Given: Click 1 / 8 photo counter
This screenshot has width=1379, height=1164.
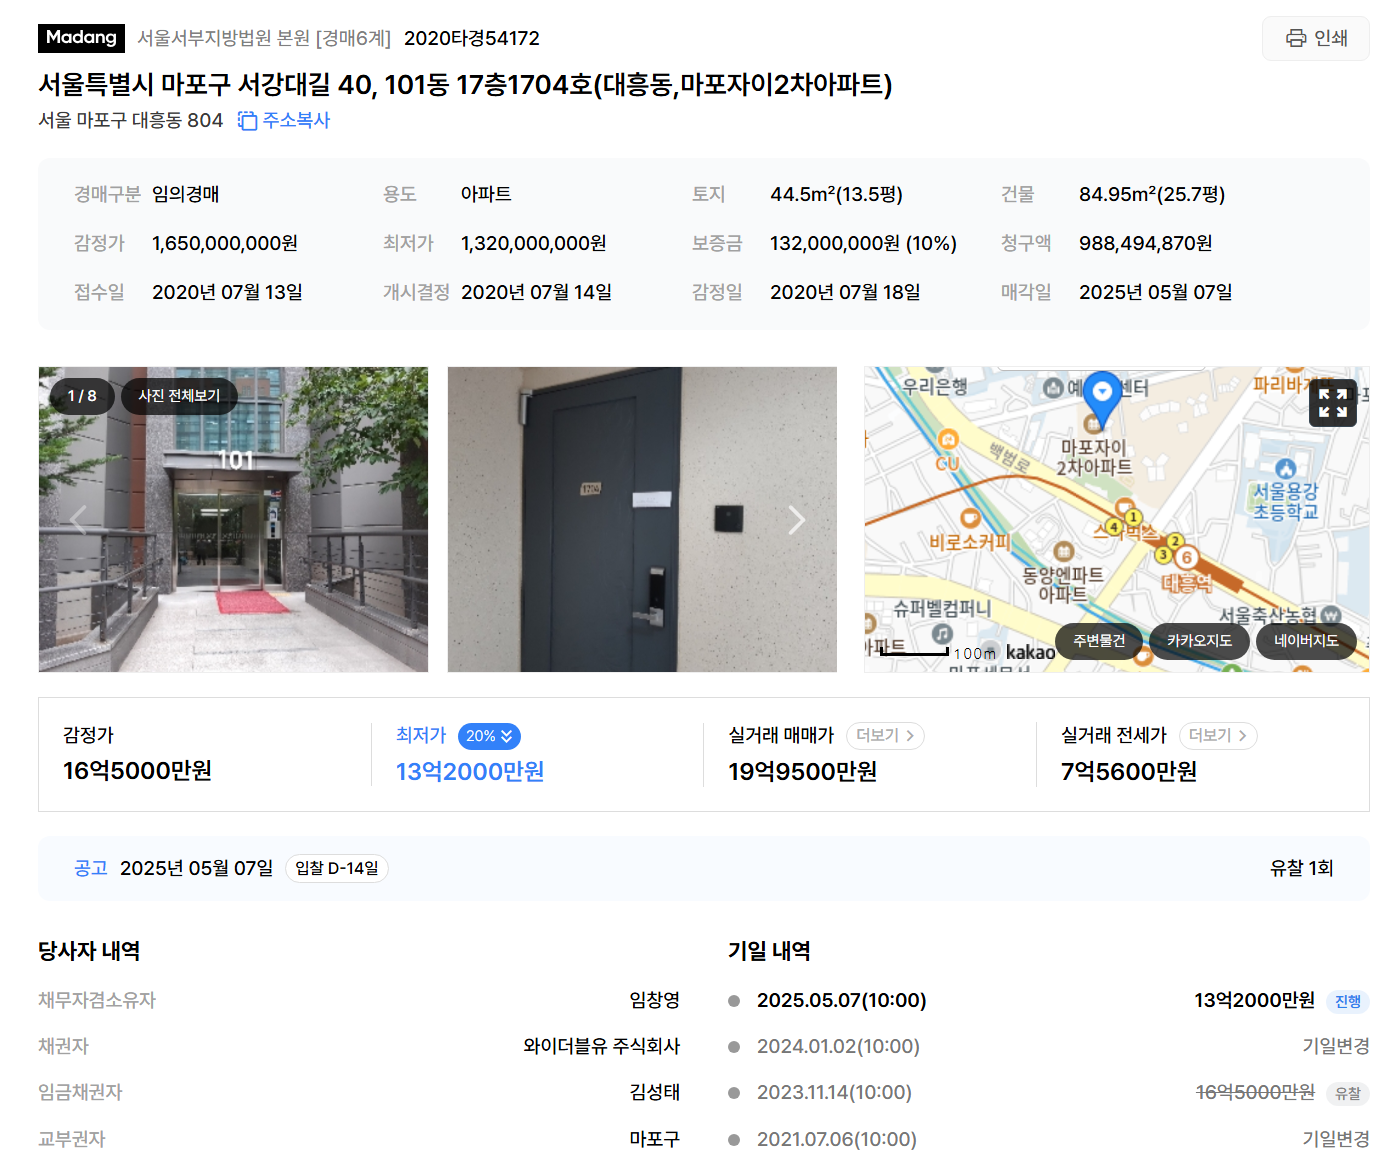Looking at the screenshot, I should point(82,396).
